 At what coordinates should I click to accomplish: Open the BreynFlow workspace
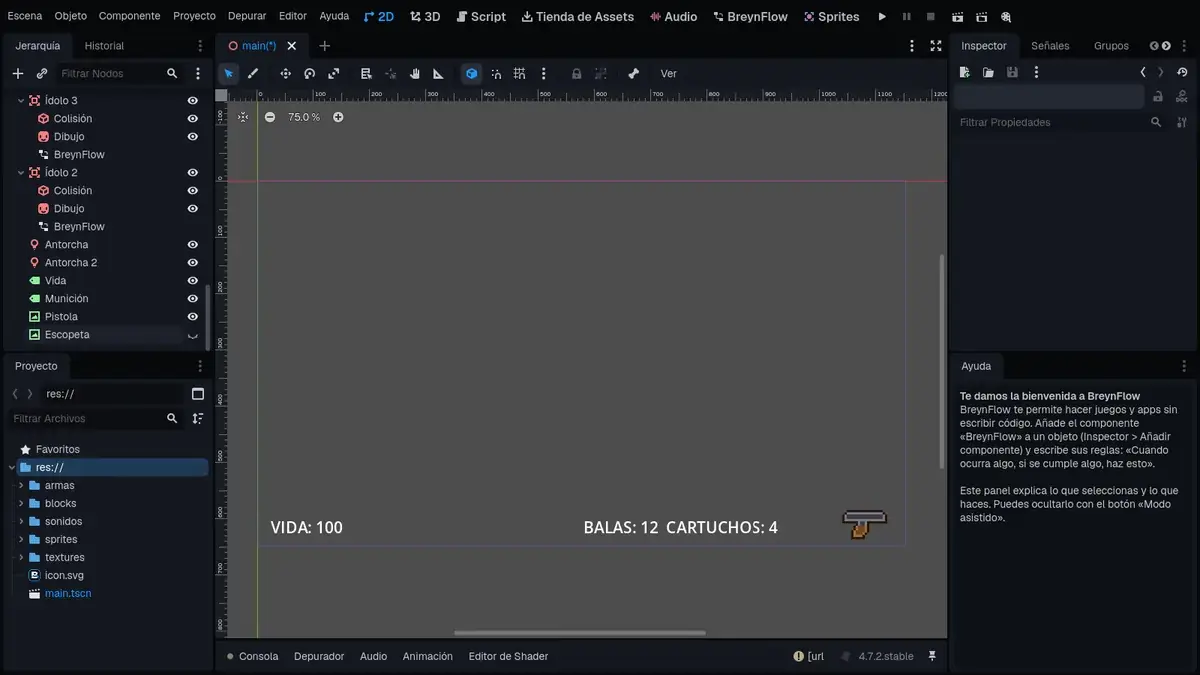tap(750, 17)
